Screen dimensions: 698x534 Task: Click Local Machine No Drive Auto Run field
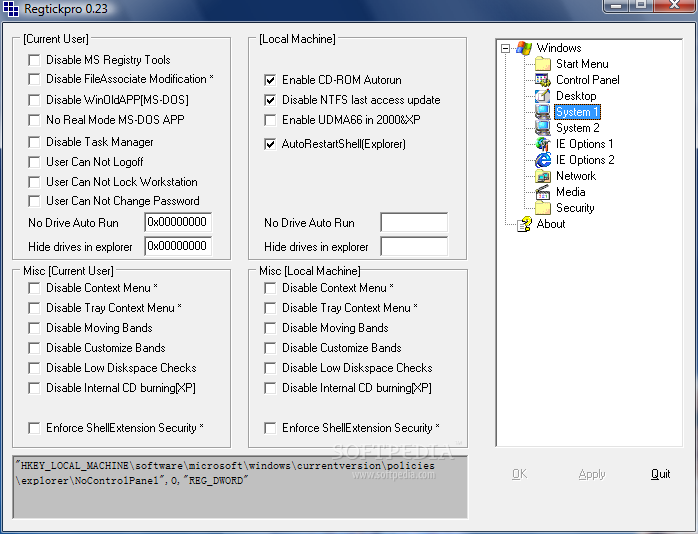pos(414,222)
